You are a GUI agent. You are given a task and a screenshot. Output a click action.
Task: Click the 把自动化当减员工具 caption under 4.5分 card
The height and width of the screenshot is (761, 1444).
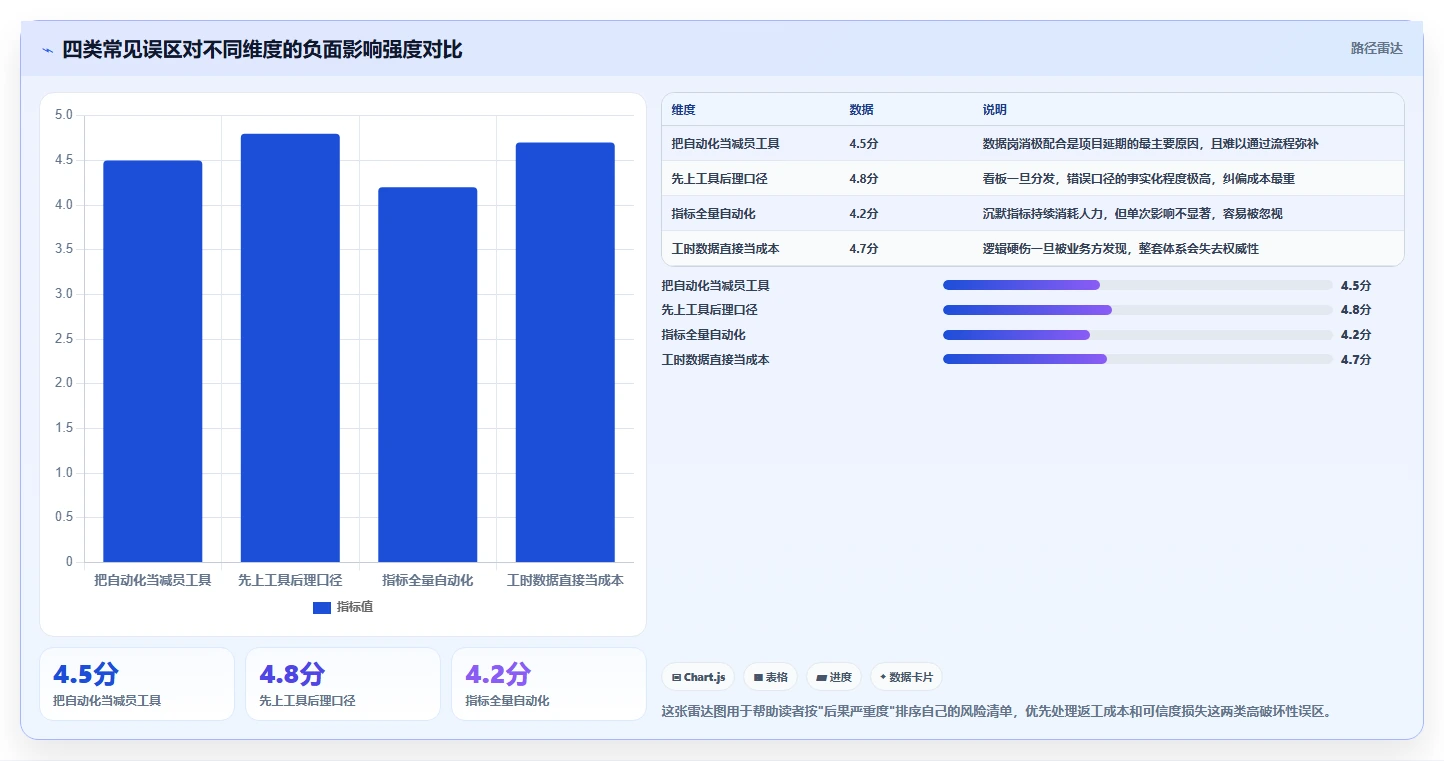[x=107, y=701]
